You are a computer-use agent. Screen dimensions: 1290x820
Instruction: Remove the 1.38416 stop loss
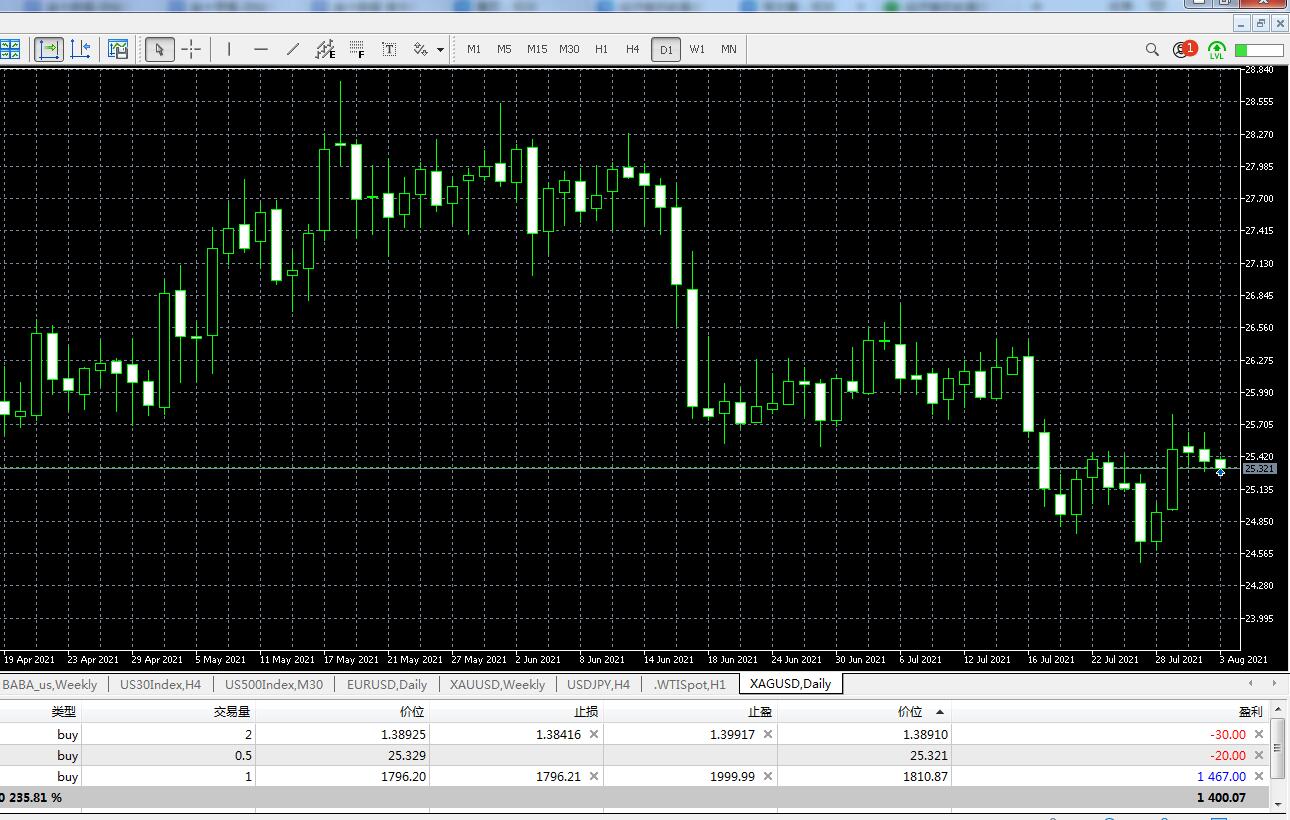click(593, 734)
